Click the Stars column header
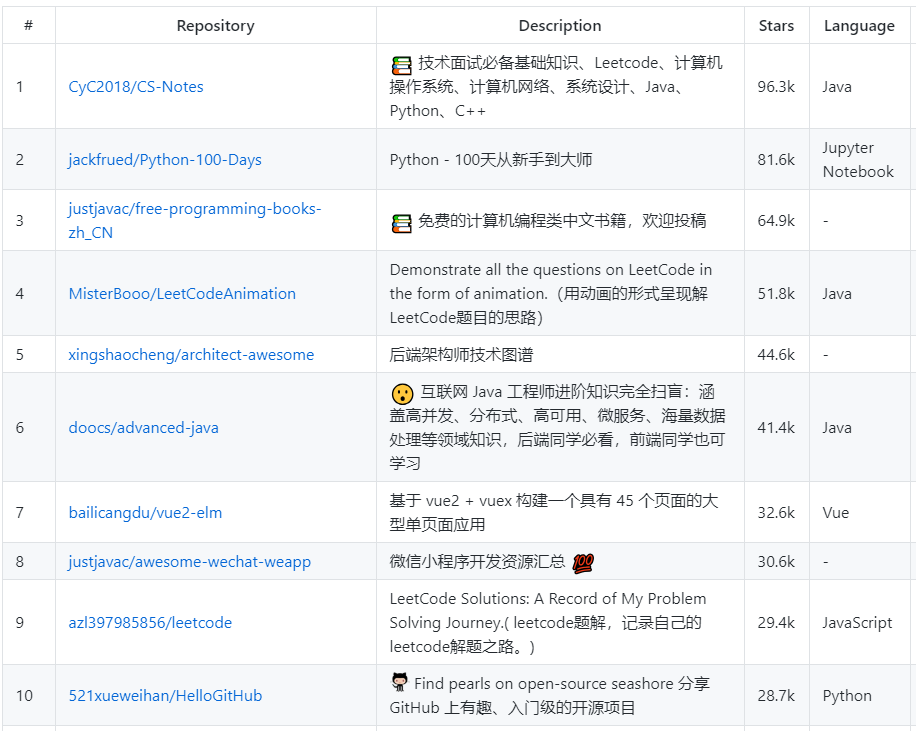 point(776,26)
